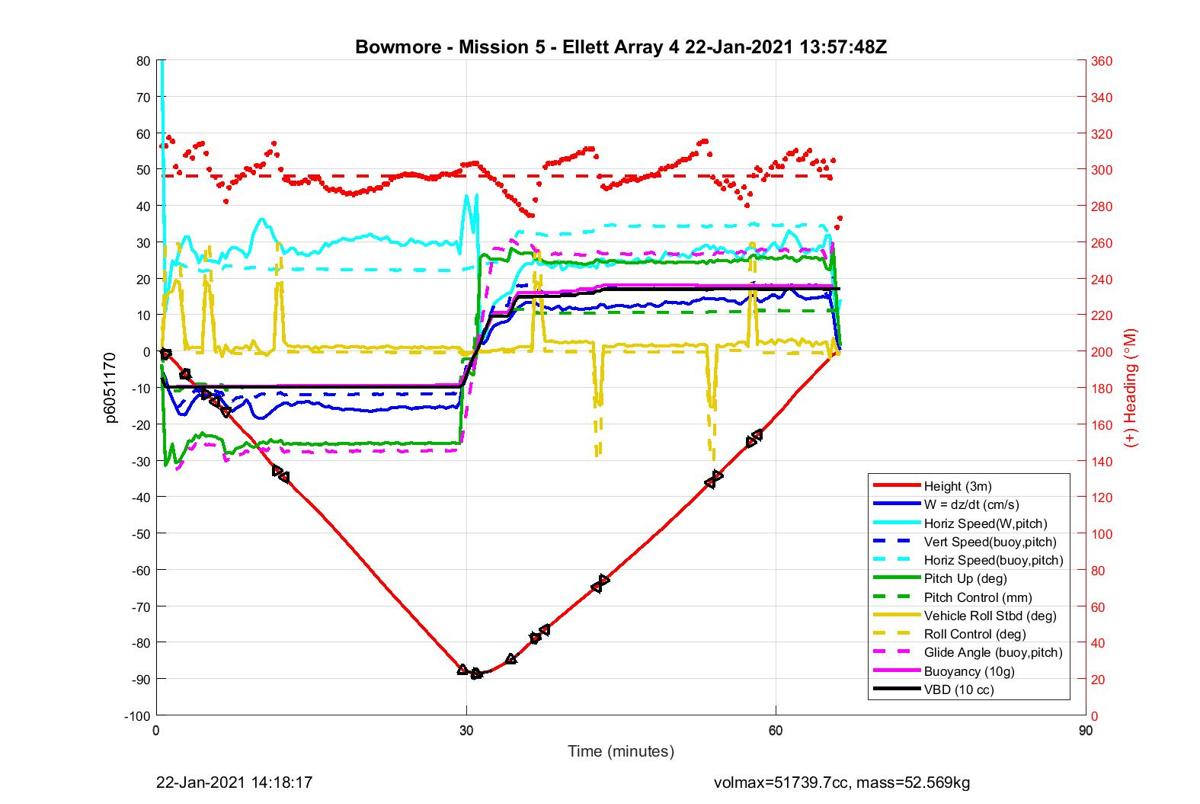
Task: Select the "Horiz Speed(buoy,pitch)" legend entry
Action: click(x=994, y=560)
